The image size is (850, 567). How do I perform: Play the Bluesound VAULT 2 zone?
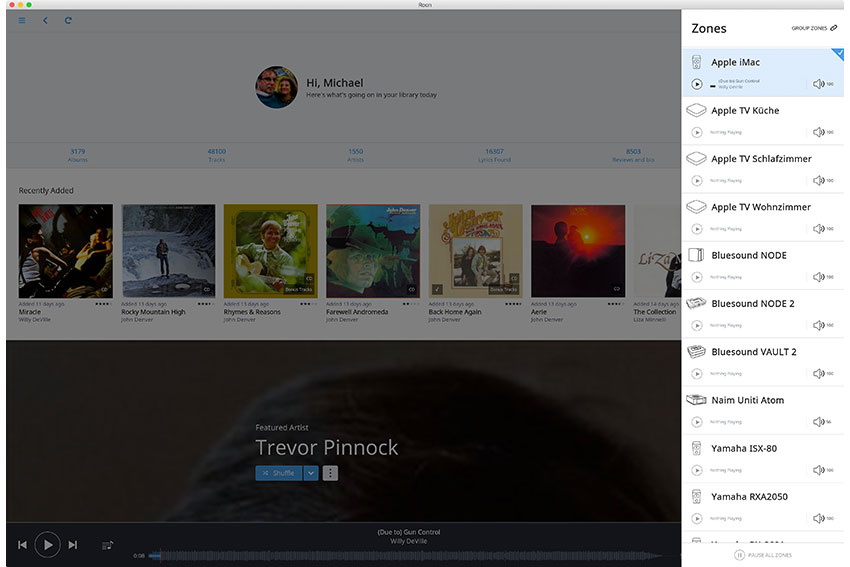pos(697,373)
